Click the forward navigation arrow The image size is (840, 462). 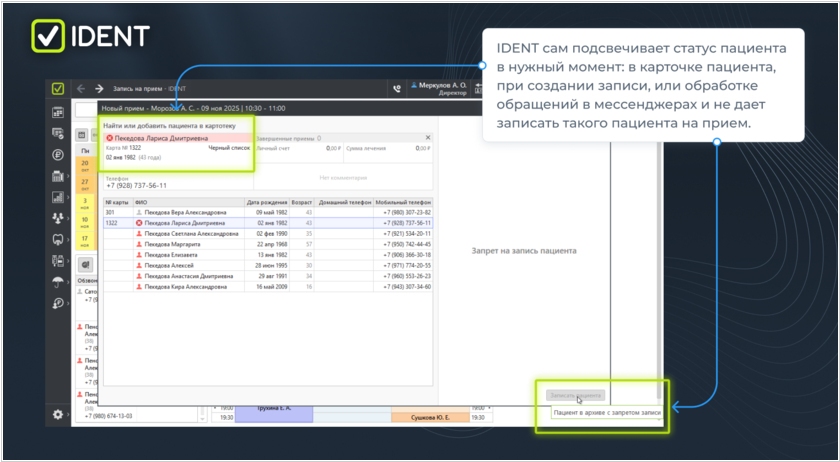point(99,89)
